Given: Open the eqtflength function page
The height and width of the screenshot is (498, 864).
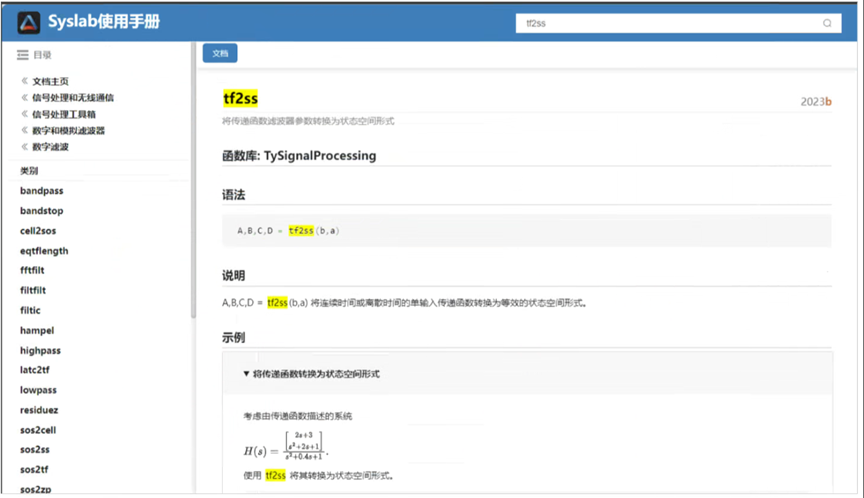Looking at the screenshot, I should 44,251.
